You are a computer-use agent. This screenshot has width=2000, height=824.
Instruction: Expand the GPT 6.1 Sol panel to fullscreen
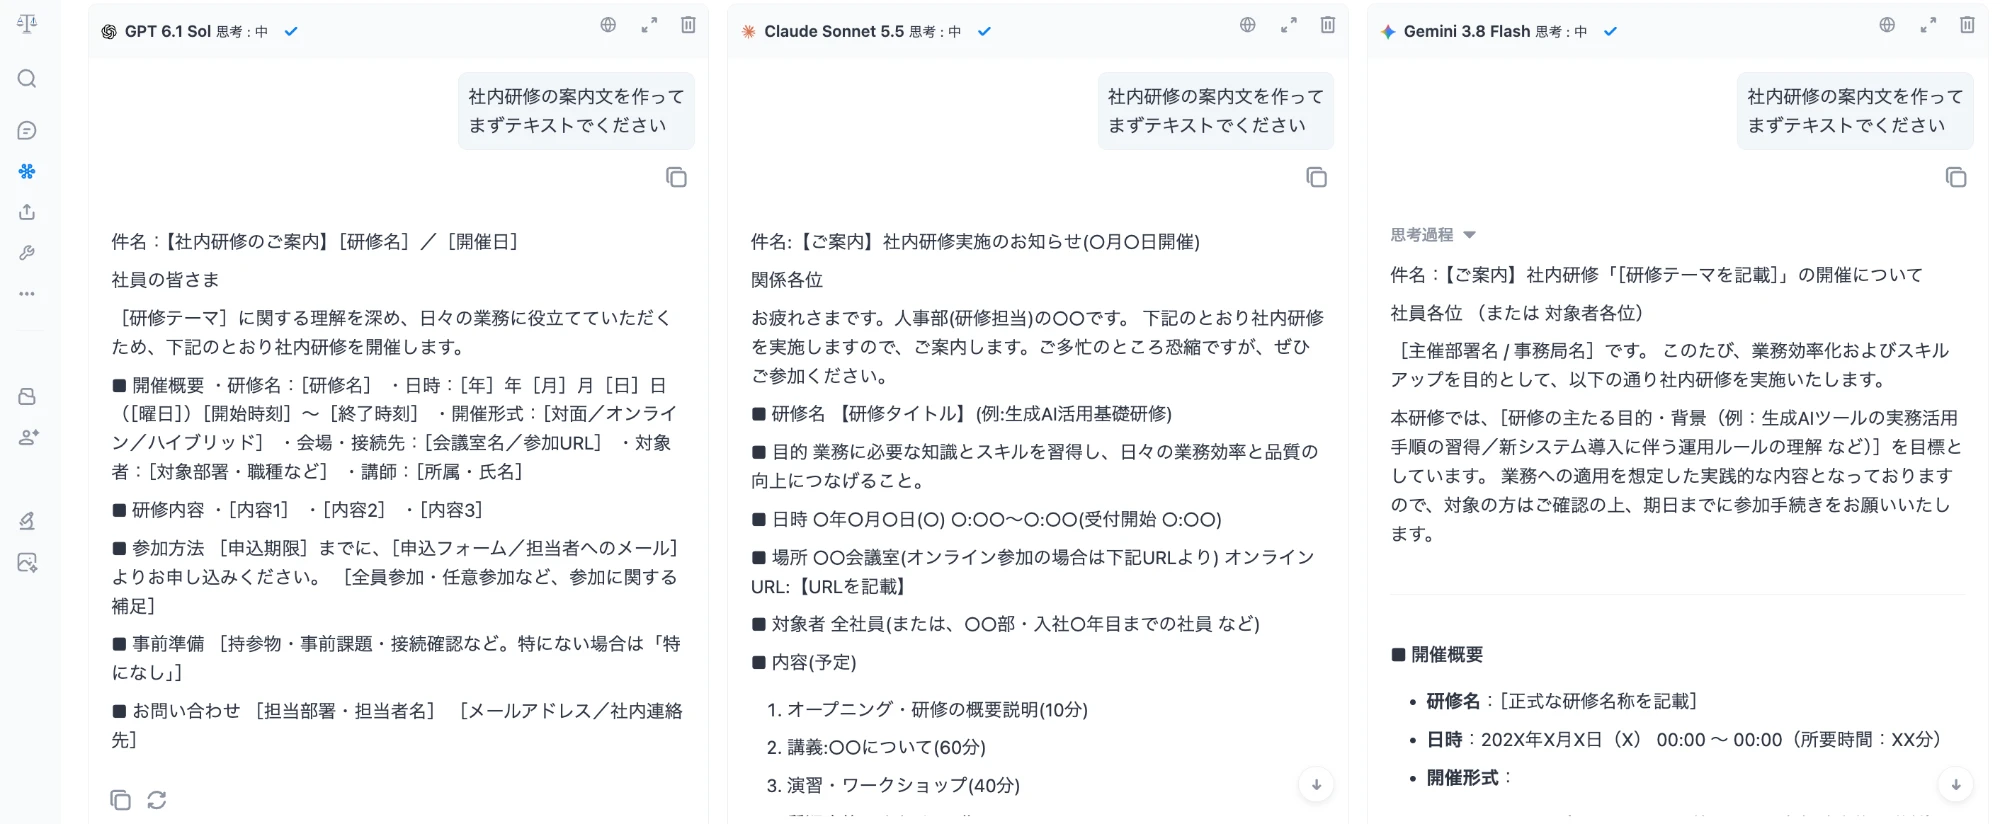coord(649,25)
